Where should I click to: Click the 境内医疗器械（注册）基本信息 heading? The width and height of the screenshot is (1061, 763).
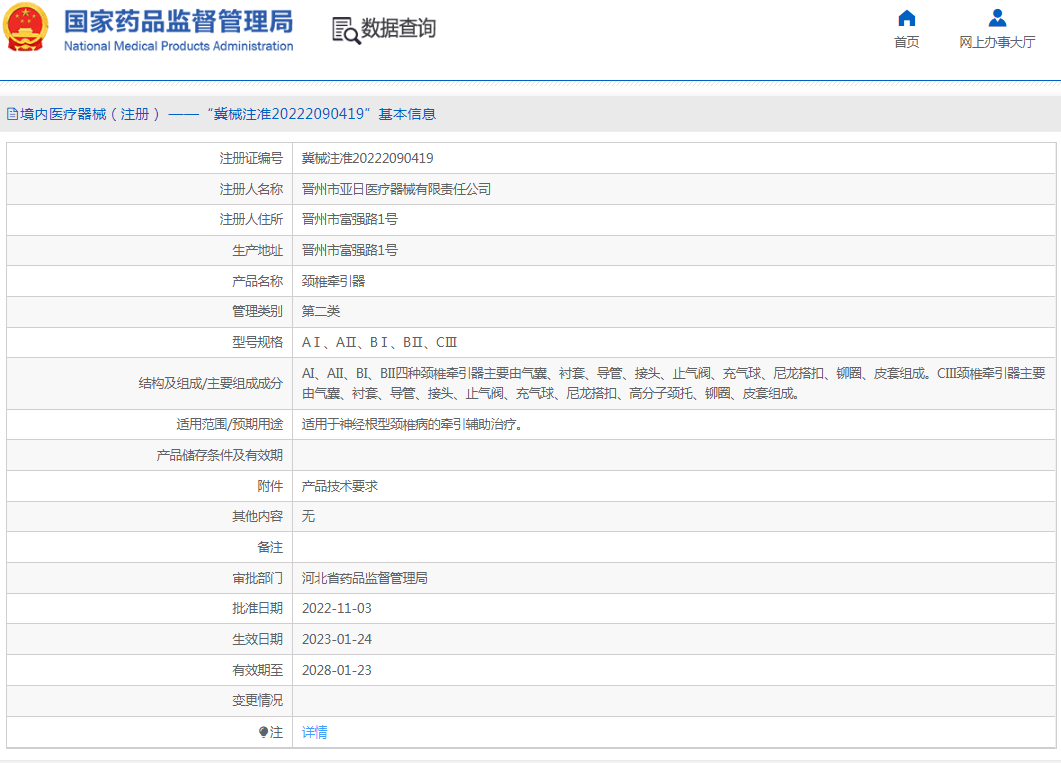[x=228, y=114]
